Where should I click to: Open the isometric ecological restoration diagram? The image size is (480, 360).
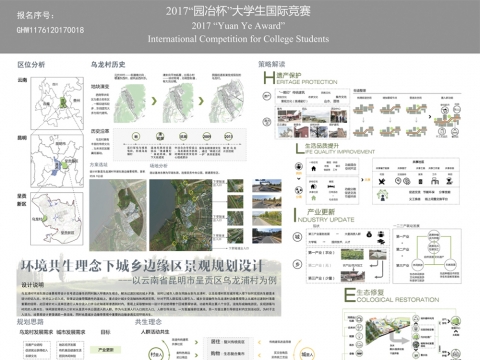click(387, 330)
